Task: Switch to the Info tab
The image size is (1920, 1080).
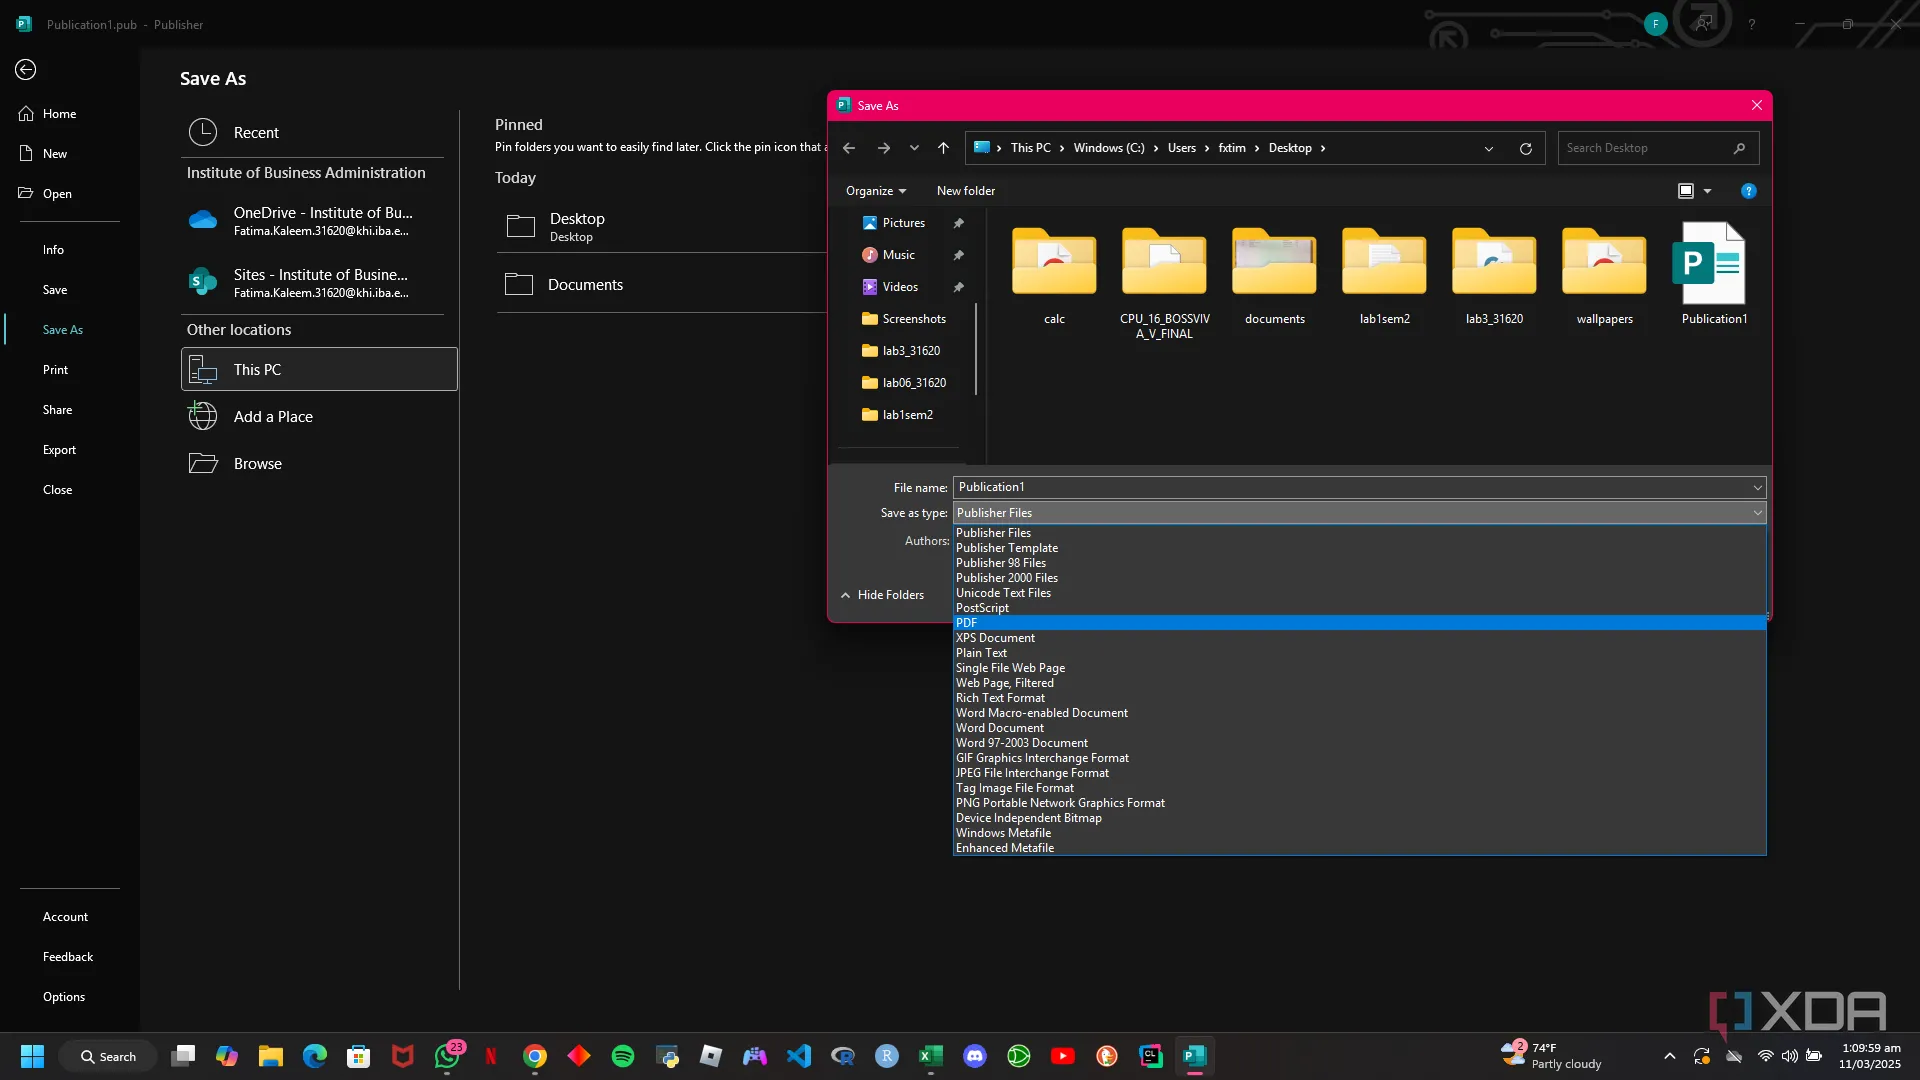Action: [53, 249]
